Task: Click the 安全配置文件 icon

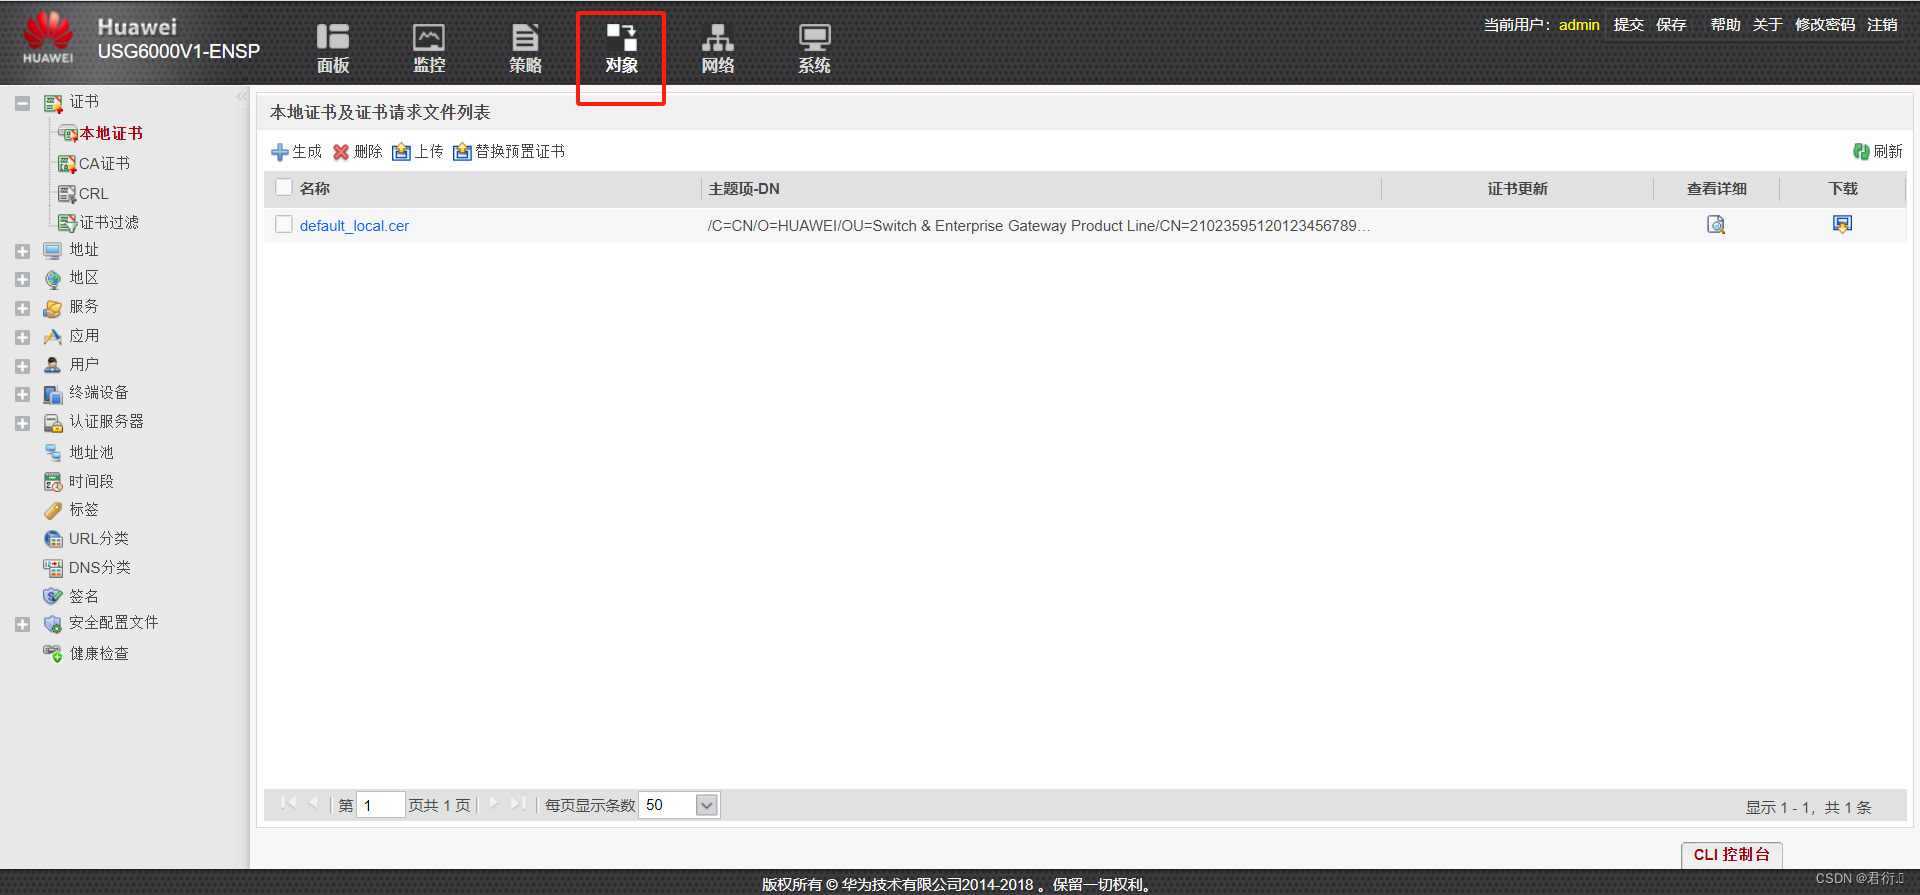Action: 53,624
